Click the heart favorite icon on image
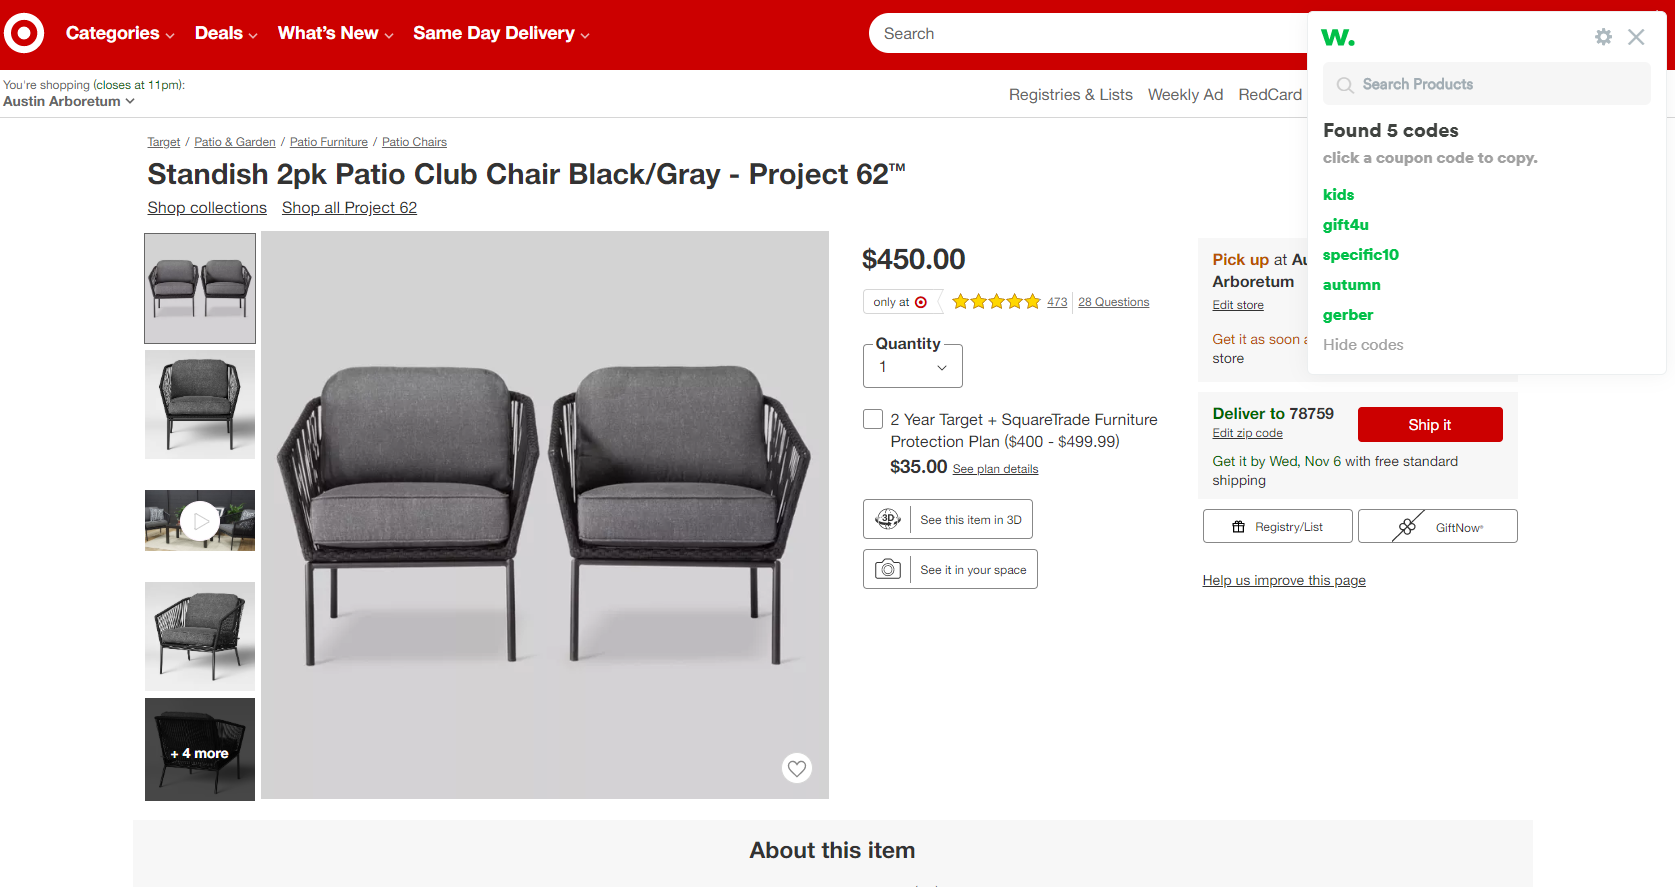This screenshot has width=1675, height=887. 796,768
